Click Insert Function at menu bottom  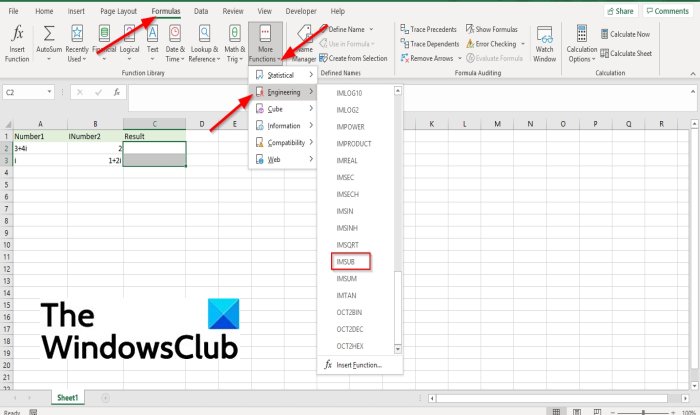pos(359,365)
